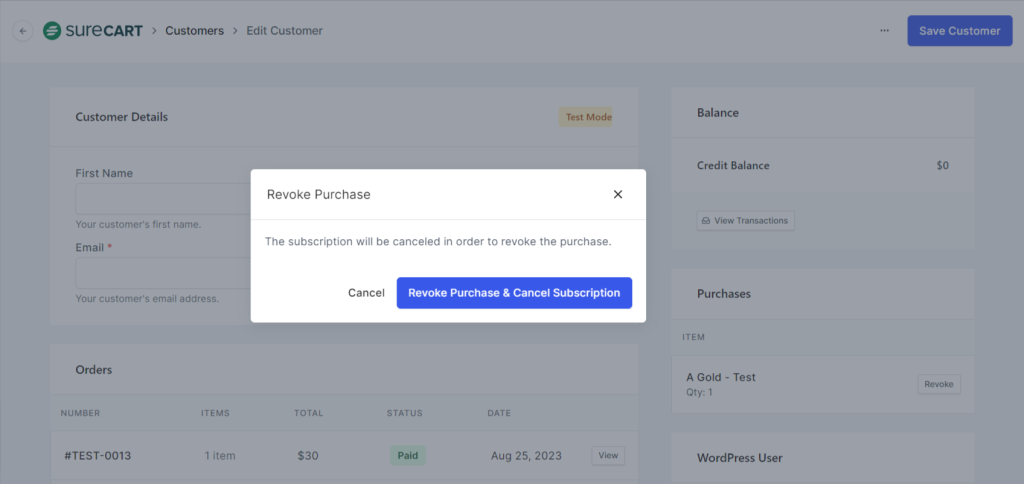
Task: Click the 1 item cell in orders
Action: (x=220, y=455)
